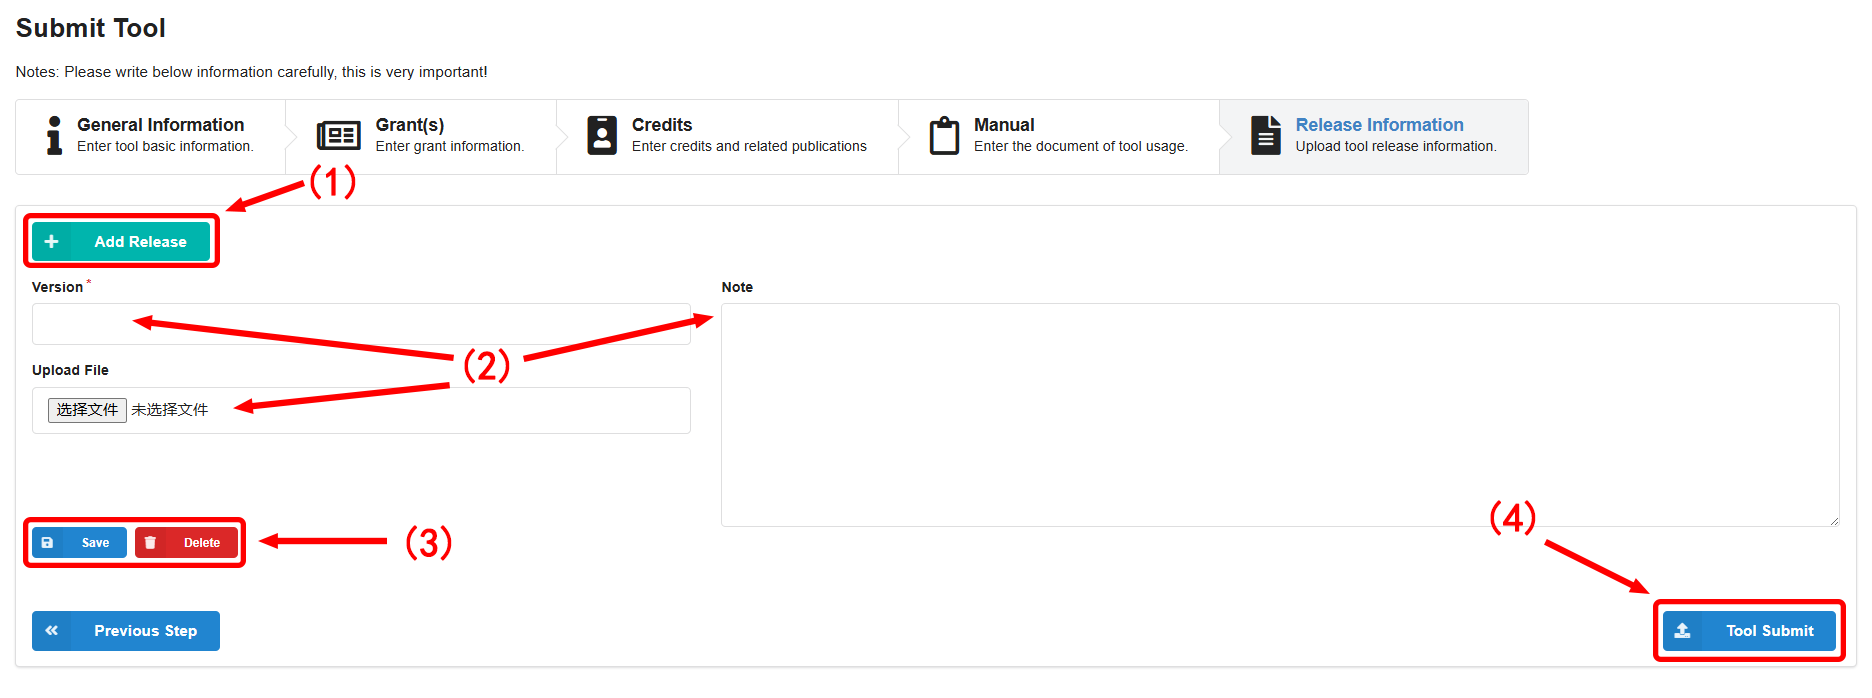Click the clipboard icon for Manual step

point(944,136)
